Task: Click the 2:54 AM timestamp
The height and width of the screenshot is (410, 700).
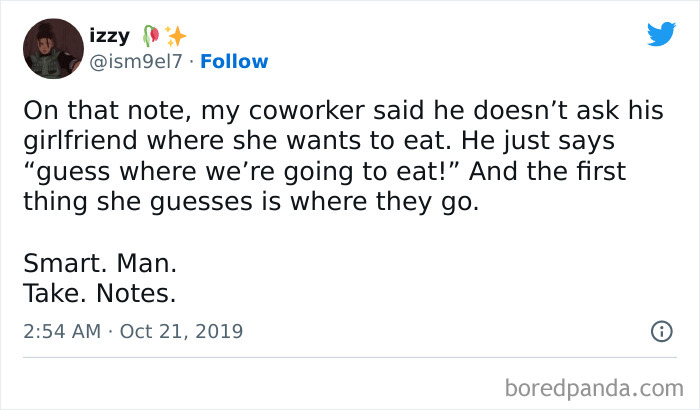Action: point(61,330)
